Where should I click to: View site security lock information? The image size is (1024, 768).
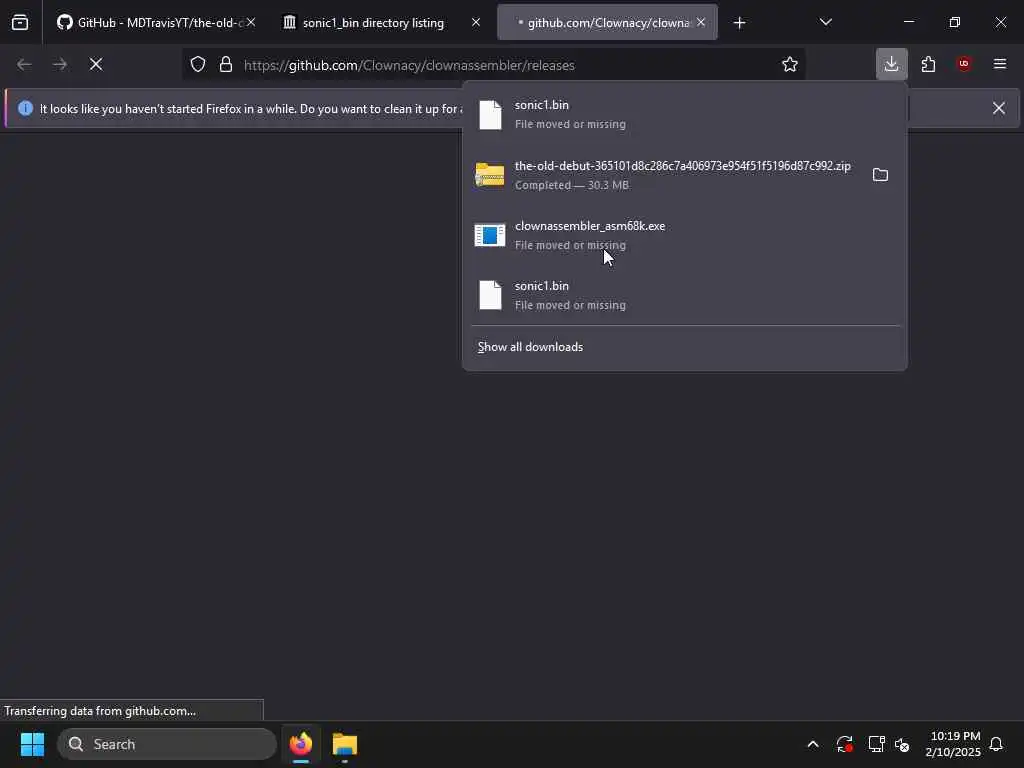coord(226,65)
